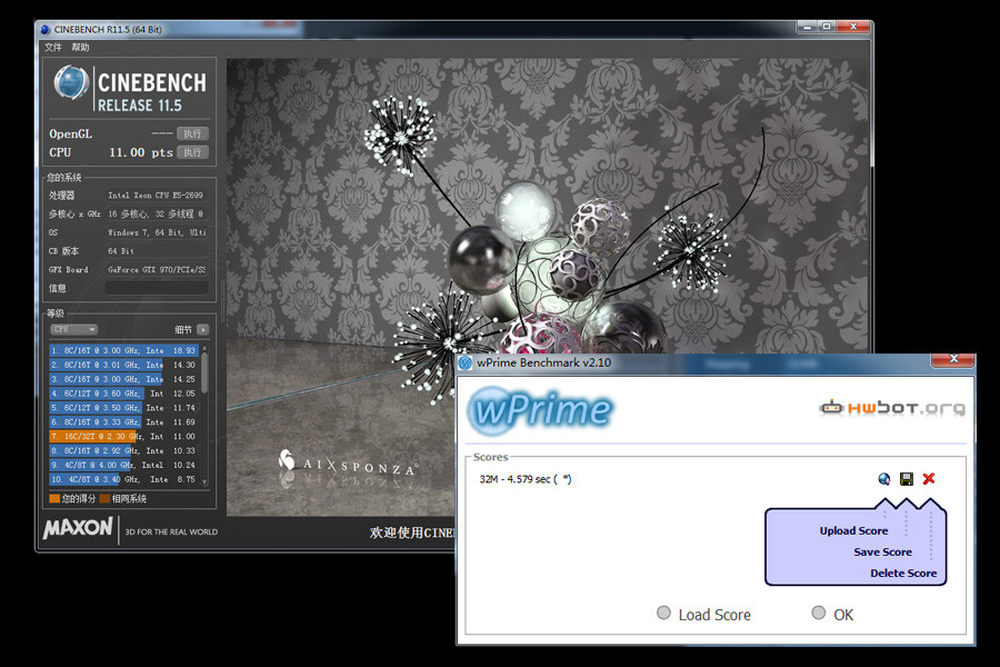Run the CPU test with its 执行 button
The width and height of the screenshot is (1000, 667).
click(193, 152)
